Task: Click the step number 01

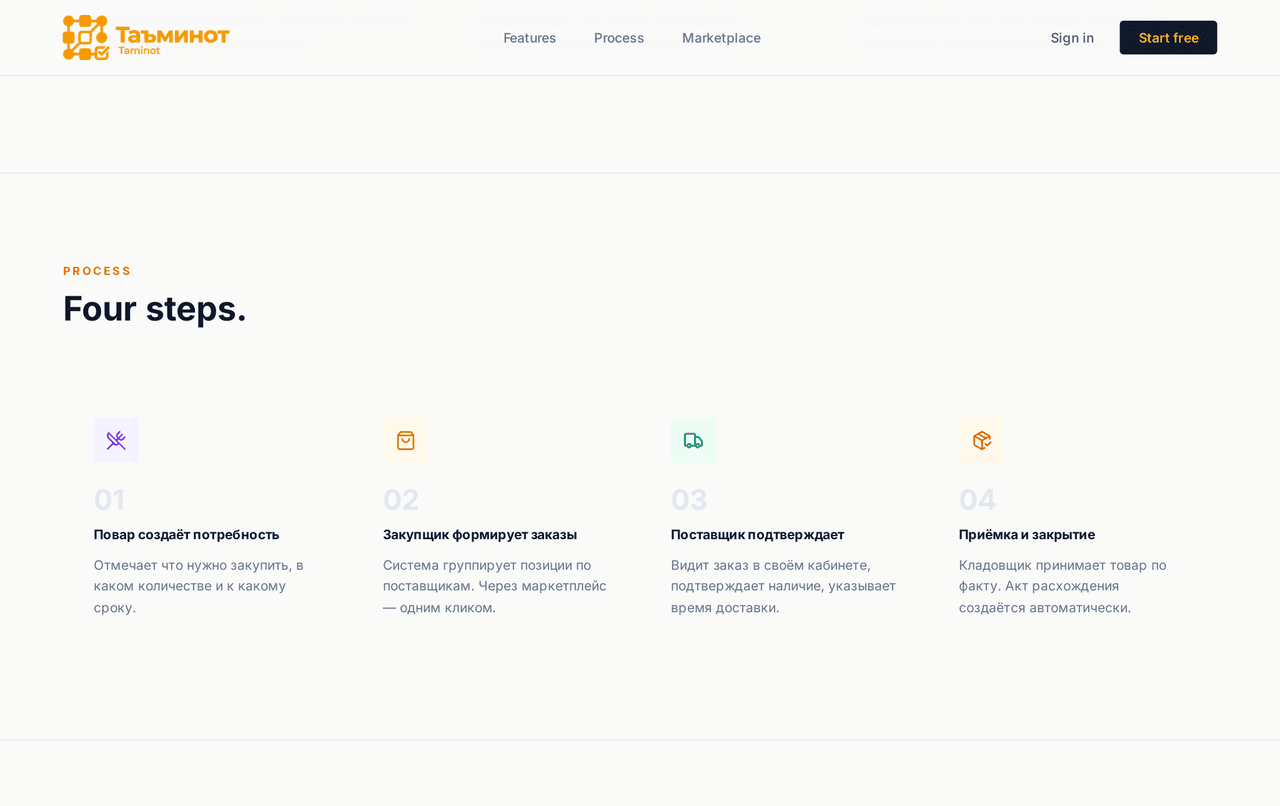Action: pyautogui.click(x=109, y=499)
